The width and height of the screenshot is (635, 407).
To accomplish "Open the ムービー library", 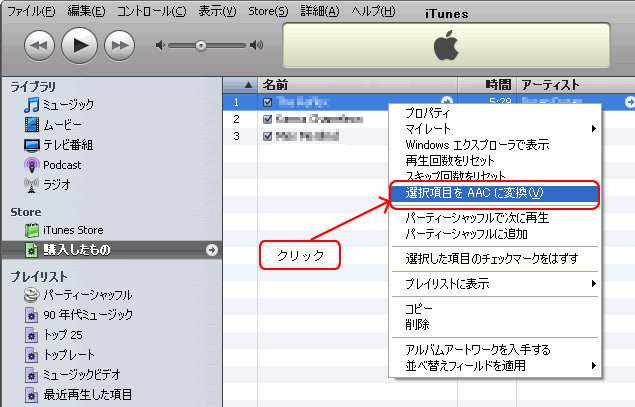I will 53,125.
